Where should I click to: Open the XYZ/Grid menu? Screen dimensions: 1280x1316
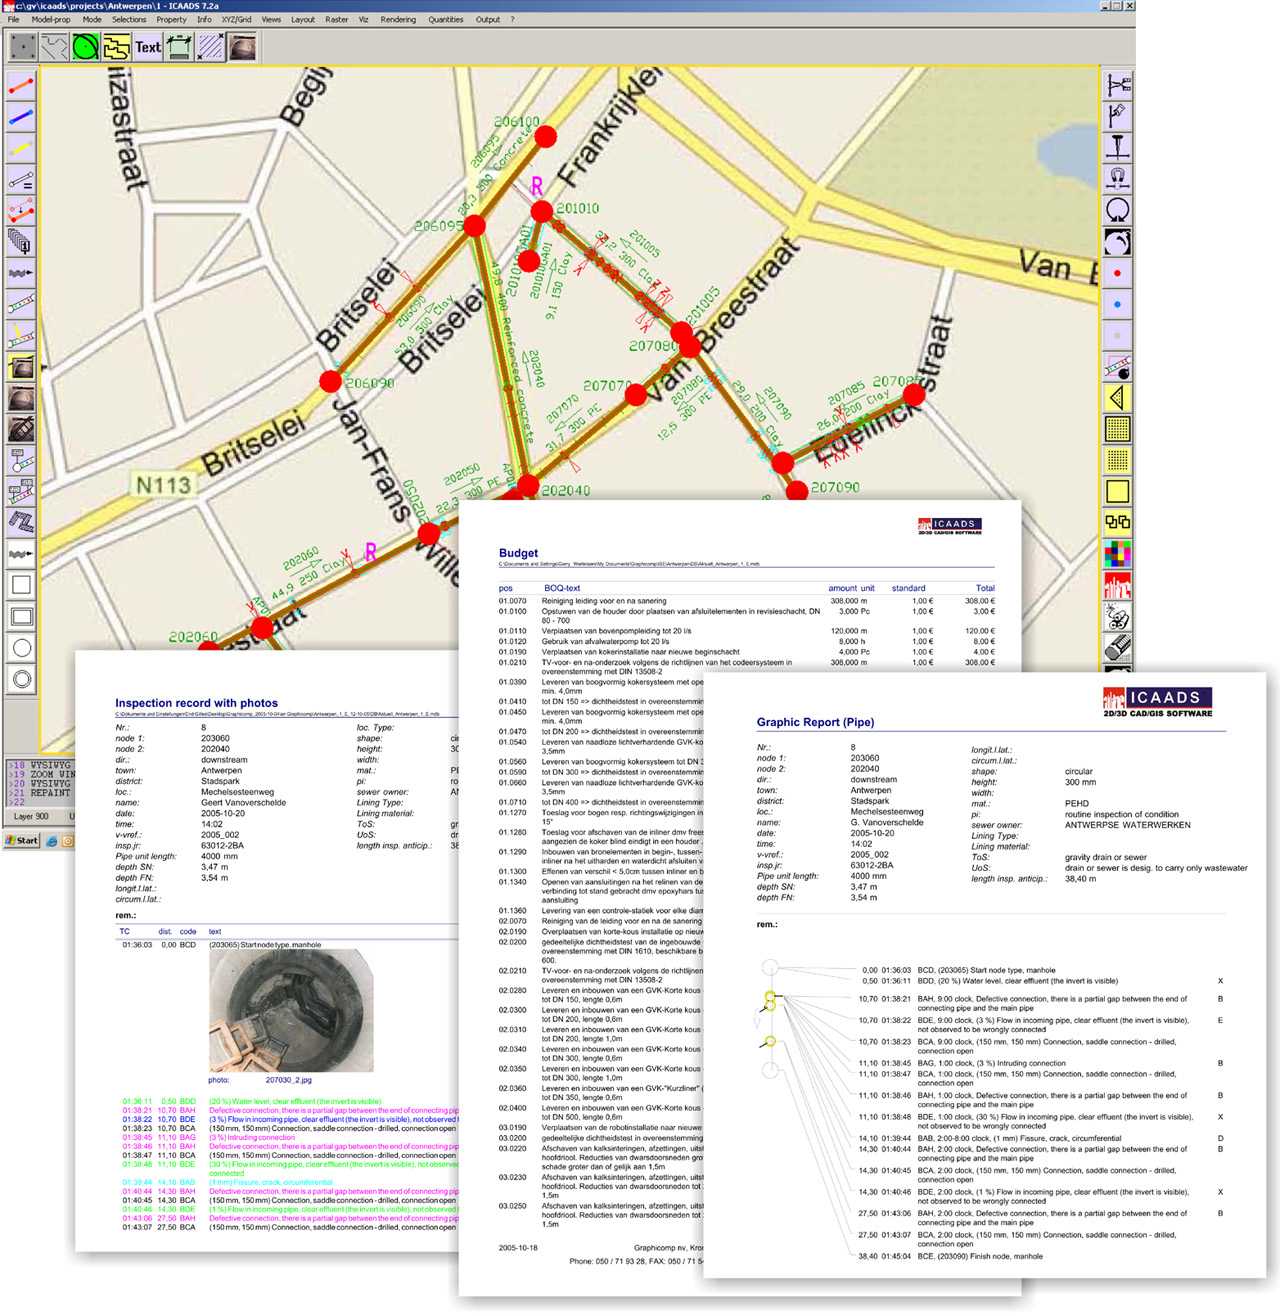[x=236, y=19]
